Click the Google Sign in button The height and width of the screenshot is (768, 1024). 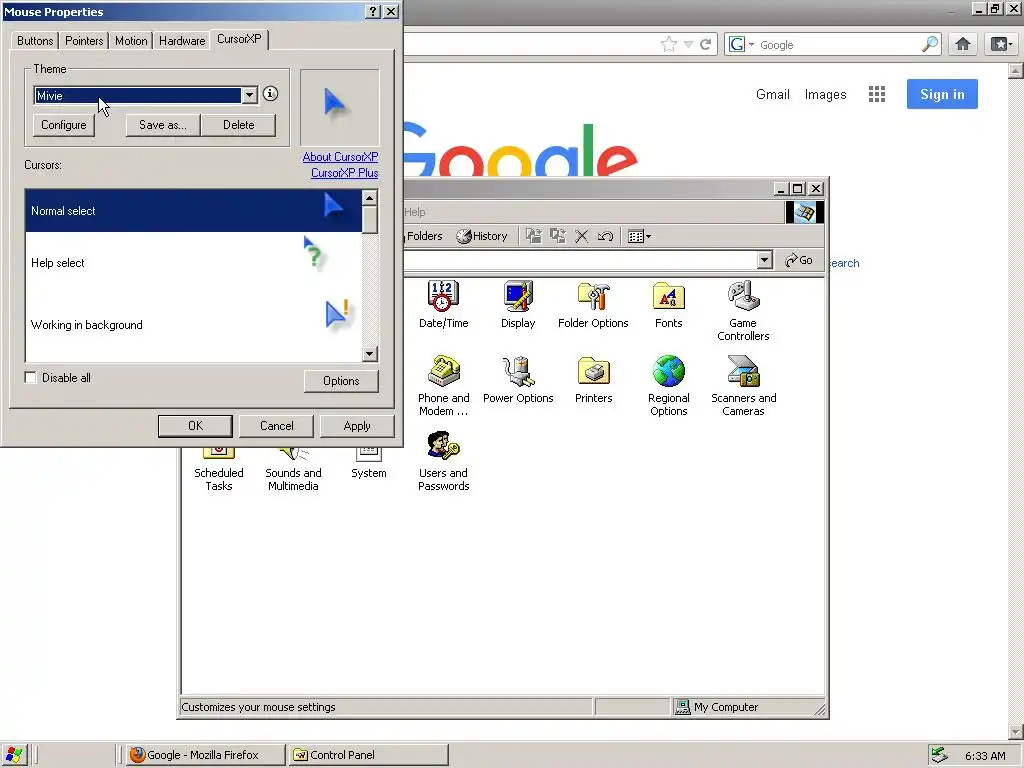942,94
